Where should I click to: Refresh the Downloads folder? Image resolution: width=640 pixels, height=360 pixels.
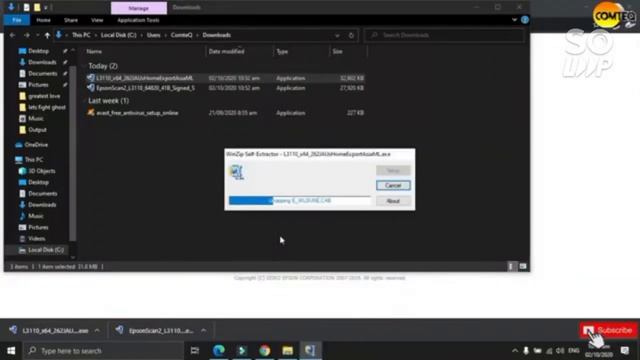pos(351,36)
